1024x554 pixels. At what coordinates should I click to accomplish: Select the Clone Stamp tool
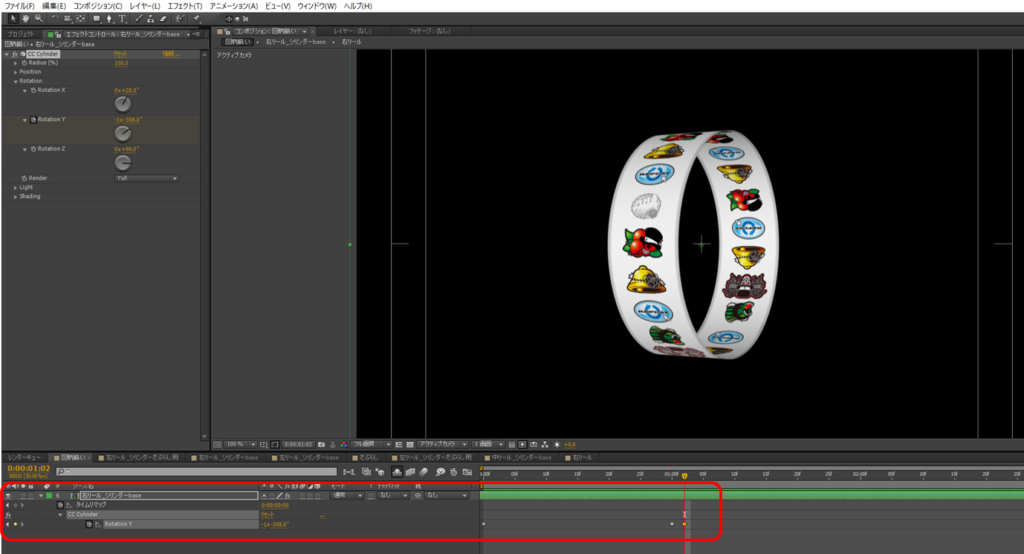click(151, 18)
